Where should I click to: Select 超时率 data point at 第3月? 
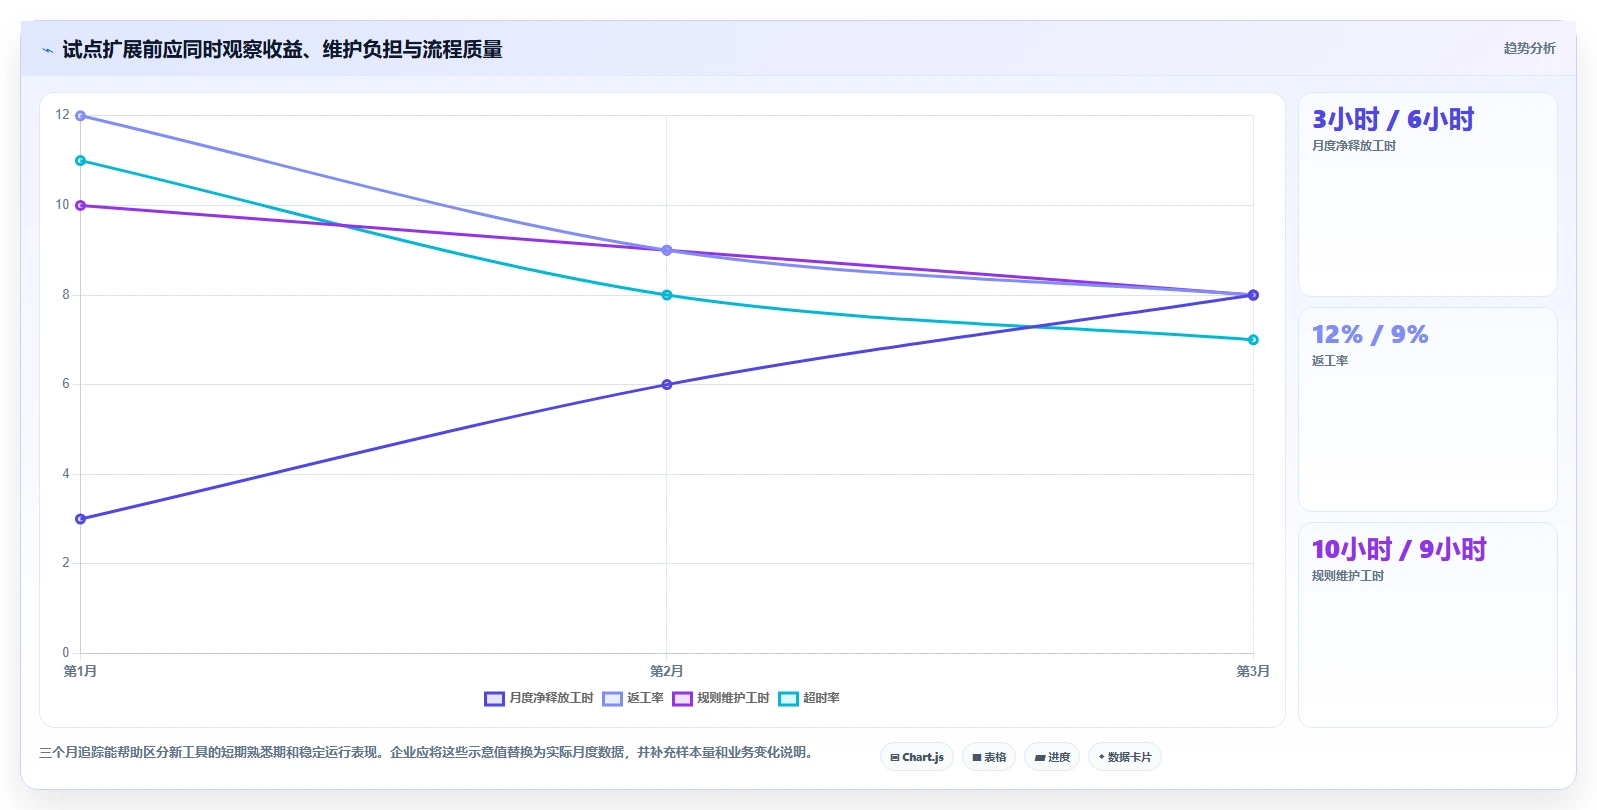click(x=1253, y=340)
